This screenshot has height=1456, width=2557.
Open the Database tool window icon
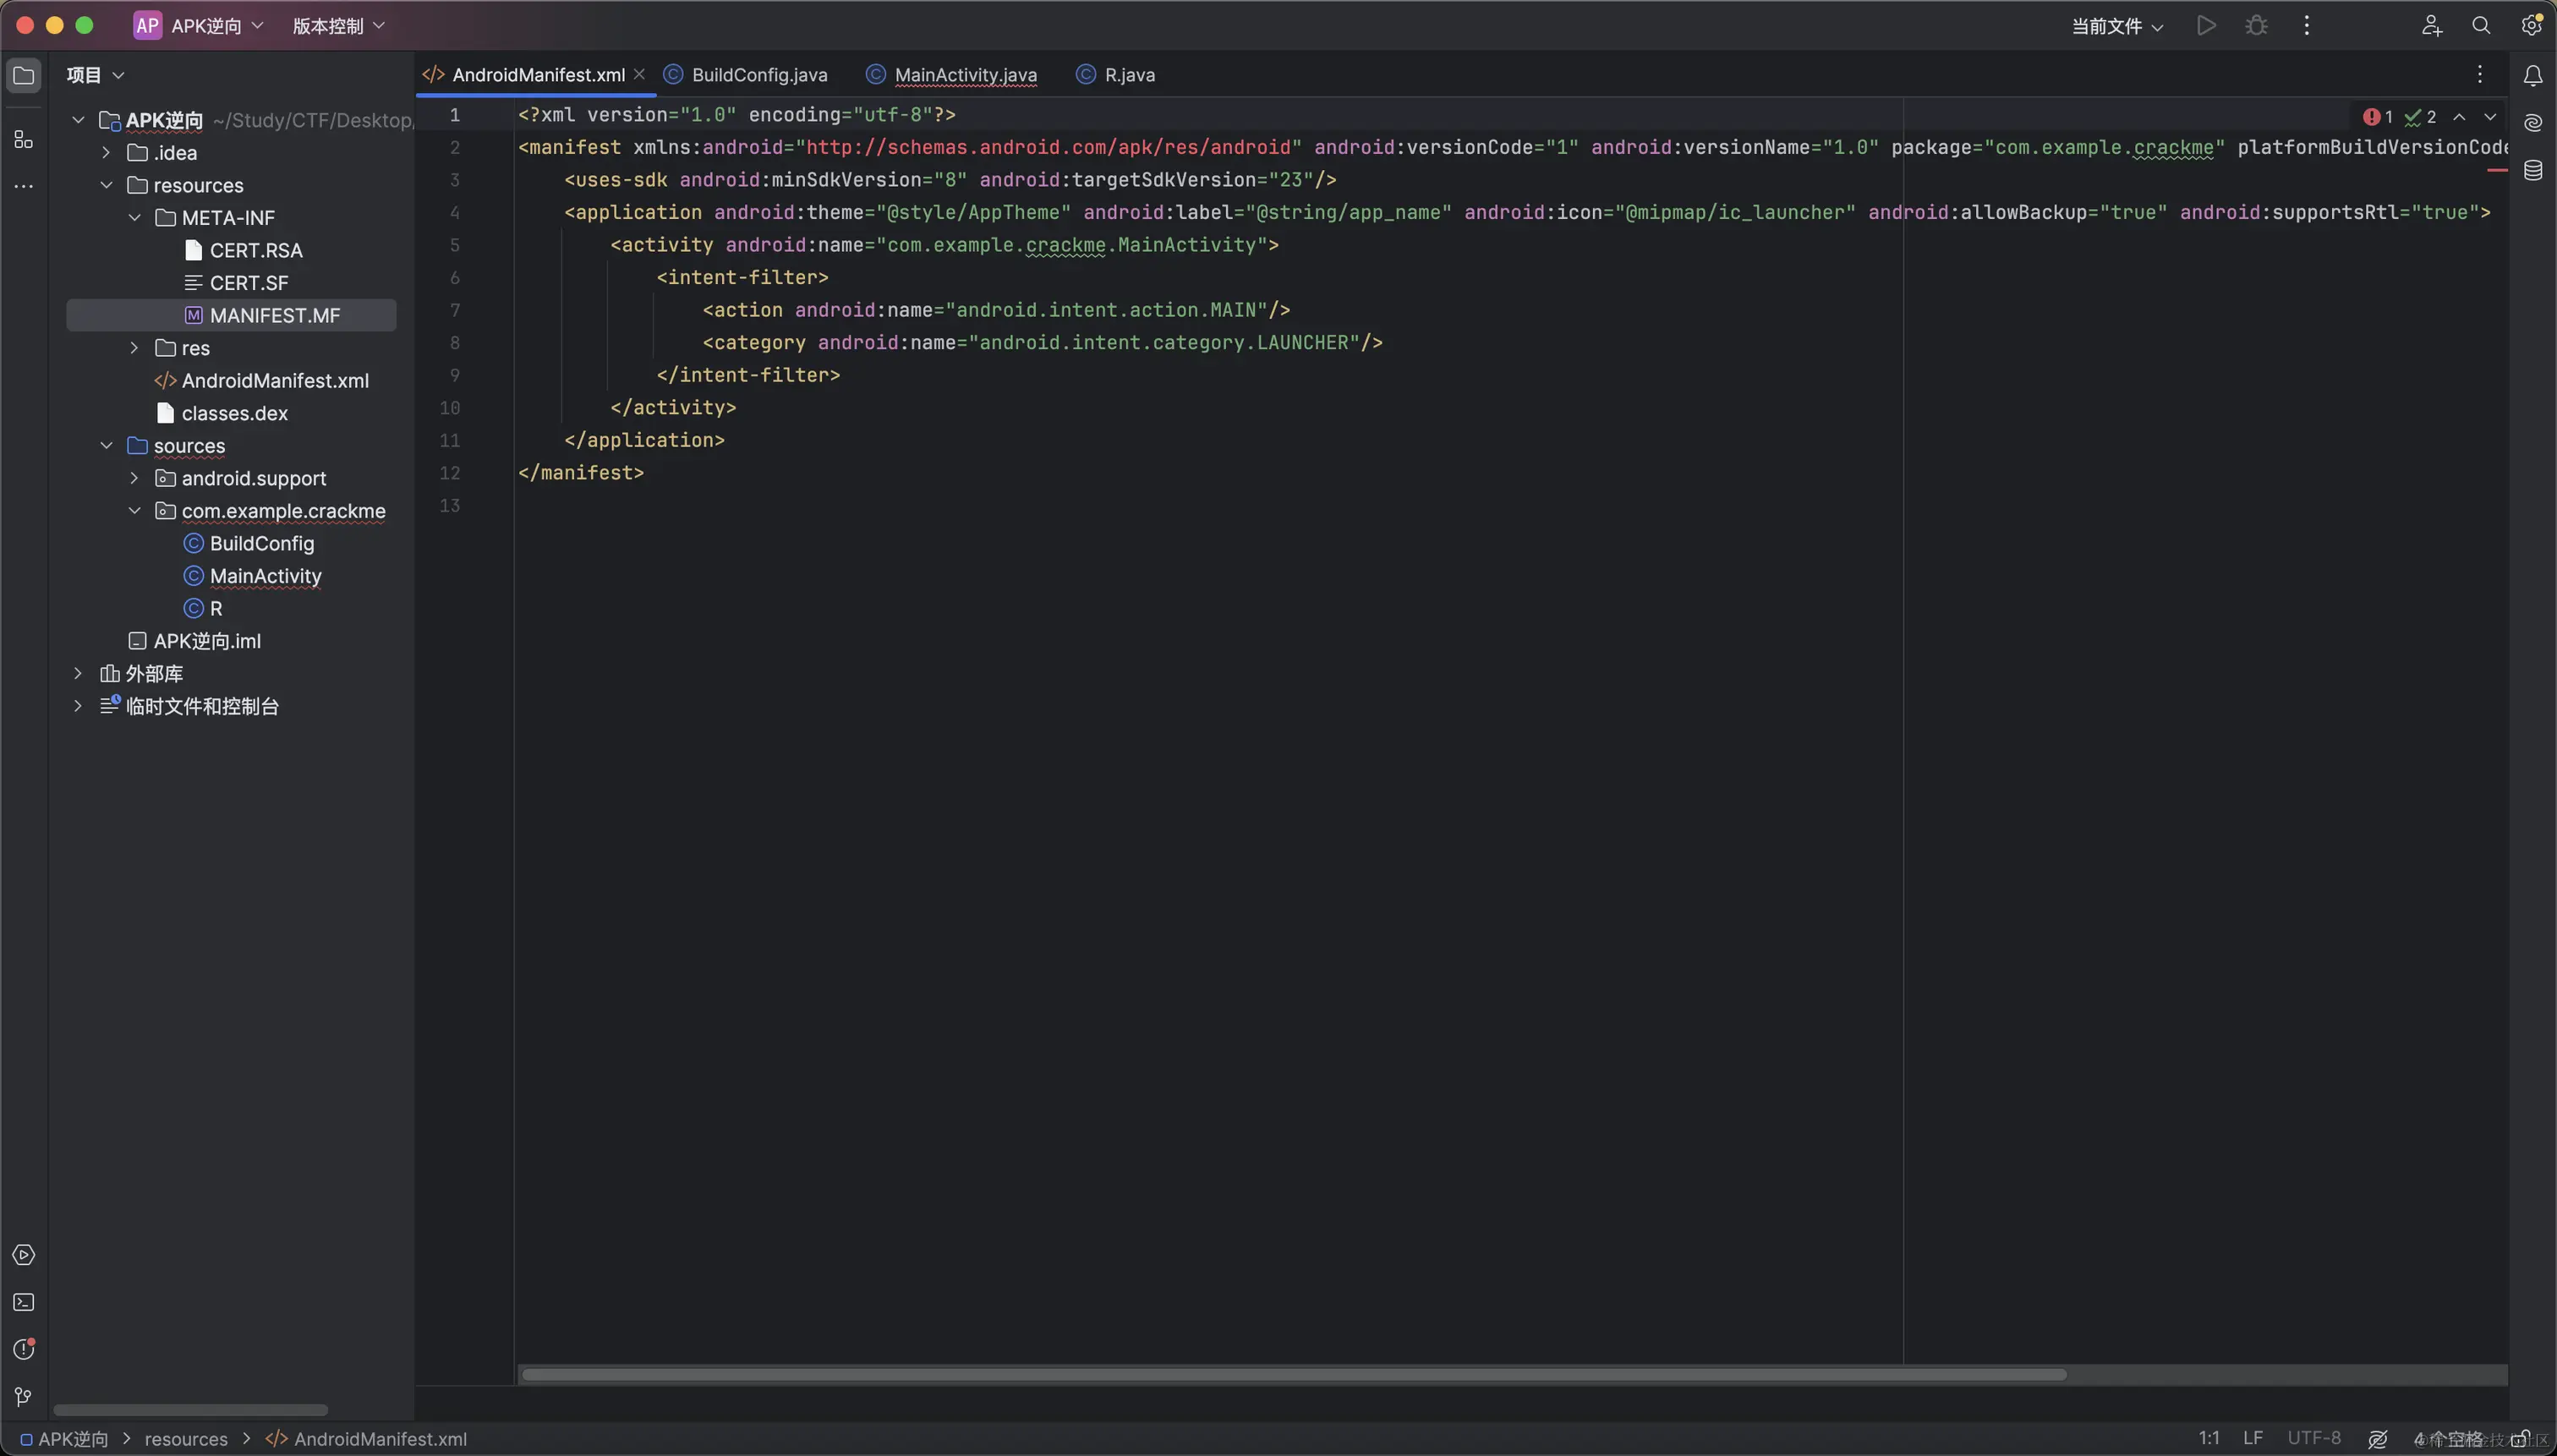pyautogui.click(x=2532, y=170)
